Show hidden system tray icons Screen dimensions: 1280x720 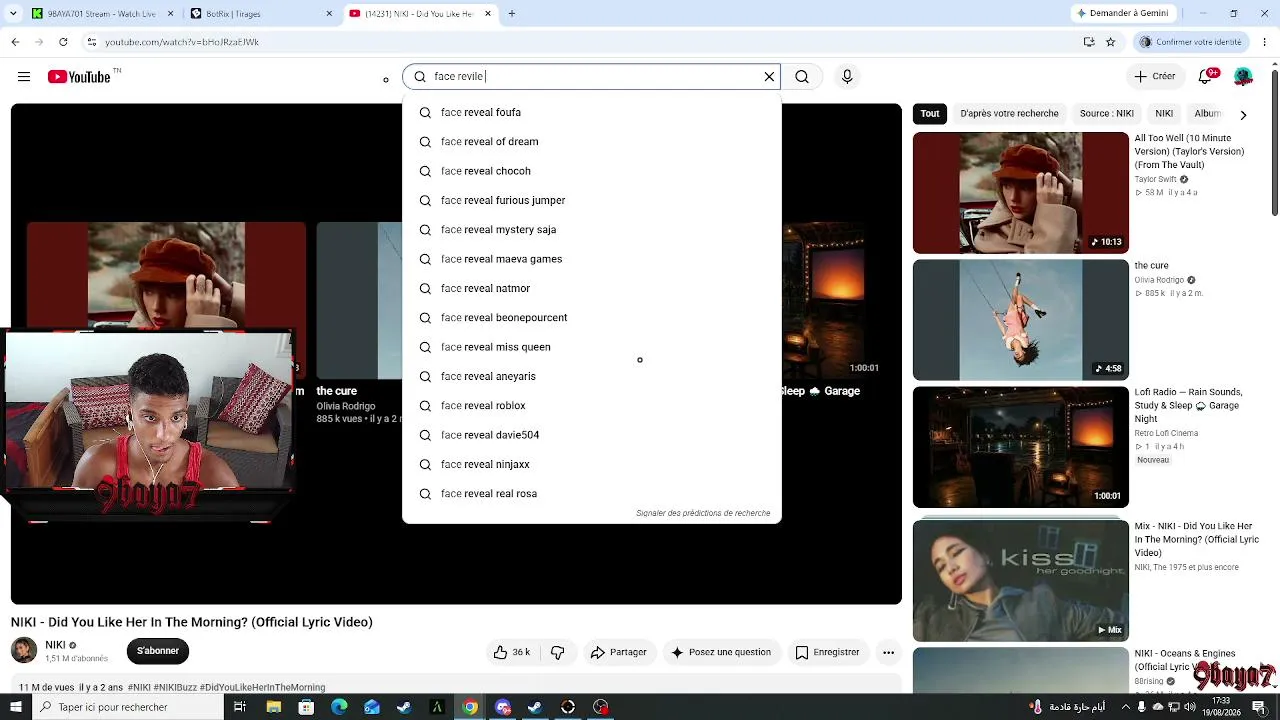point(1124,707)
